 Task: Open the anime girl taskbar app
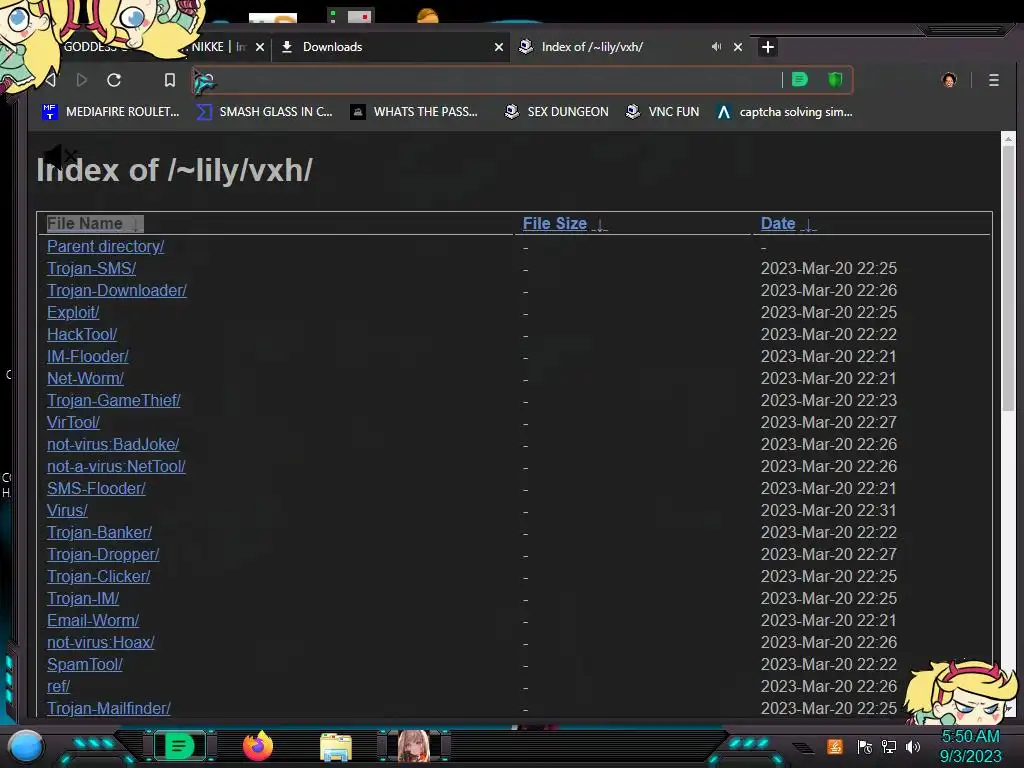coord(414,746)
